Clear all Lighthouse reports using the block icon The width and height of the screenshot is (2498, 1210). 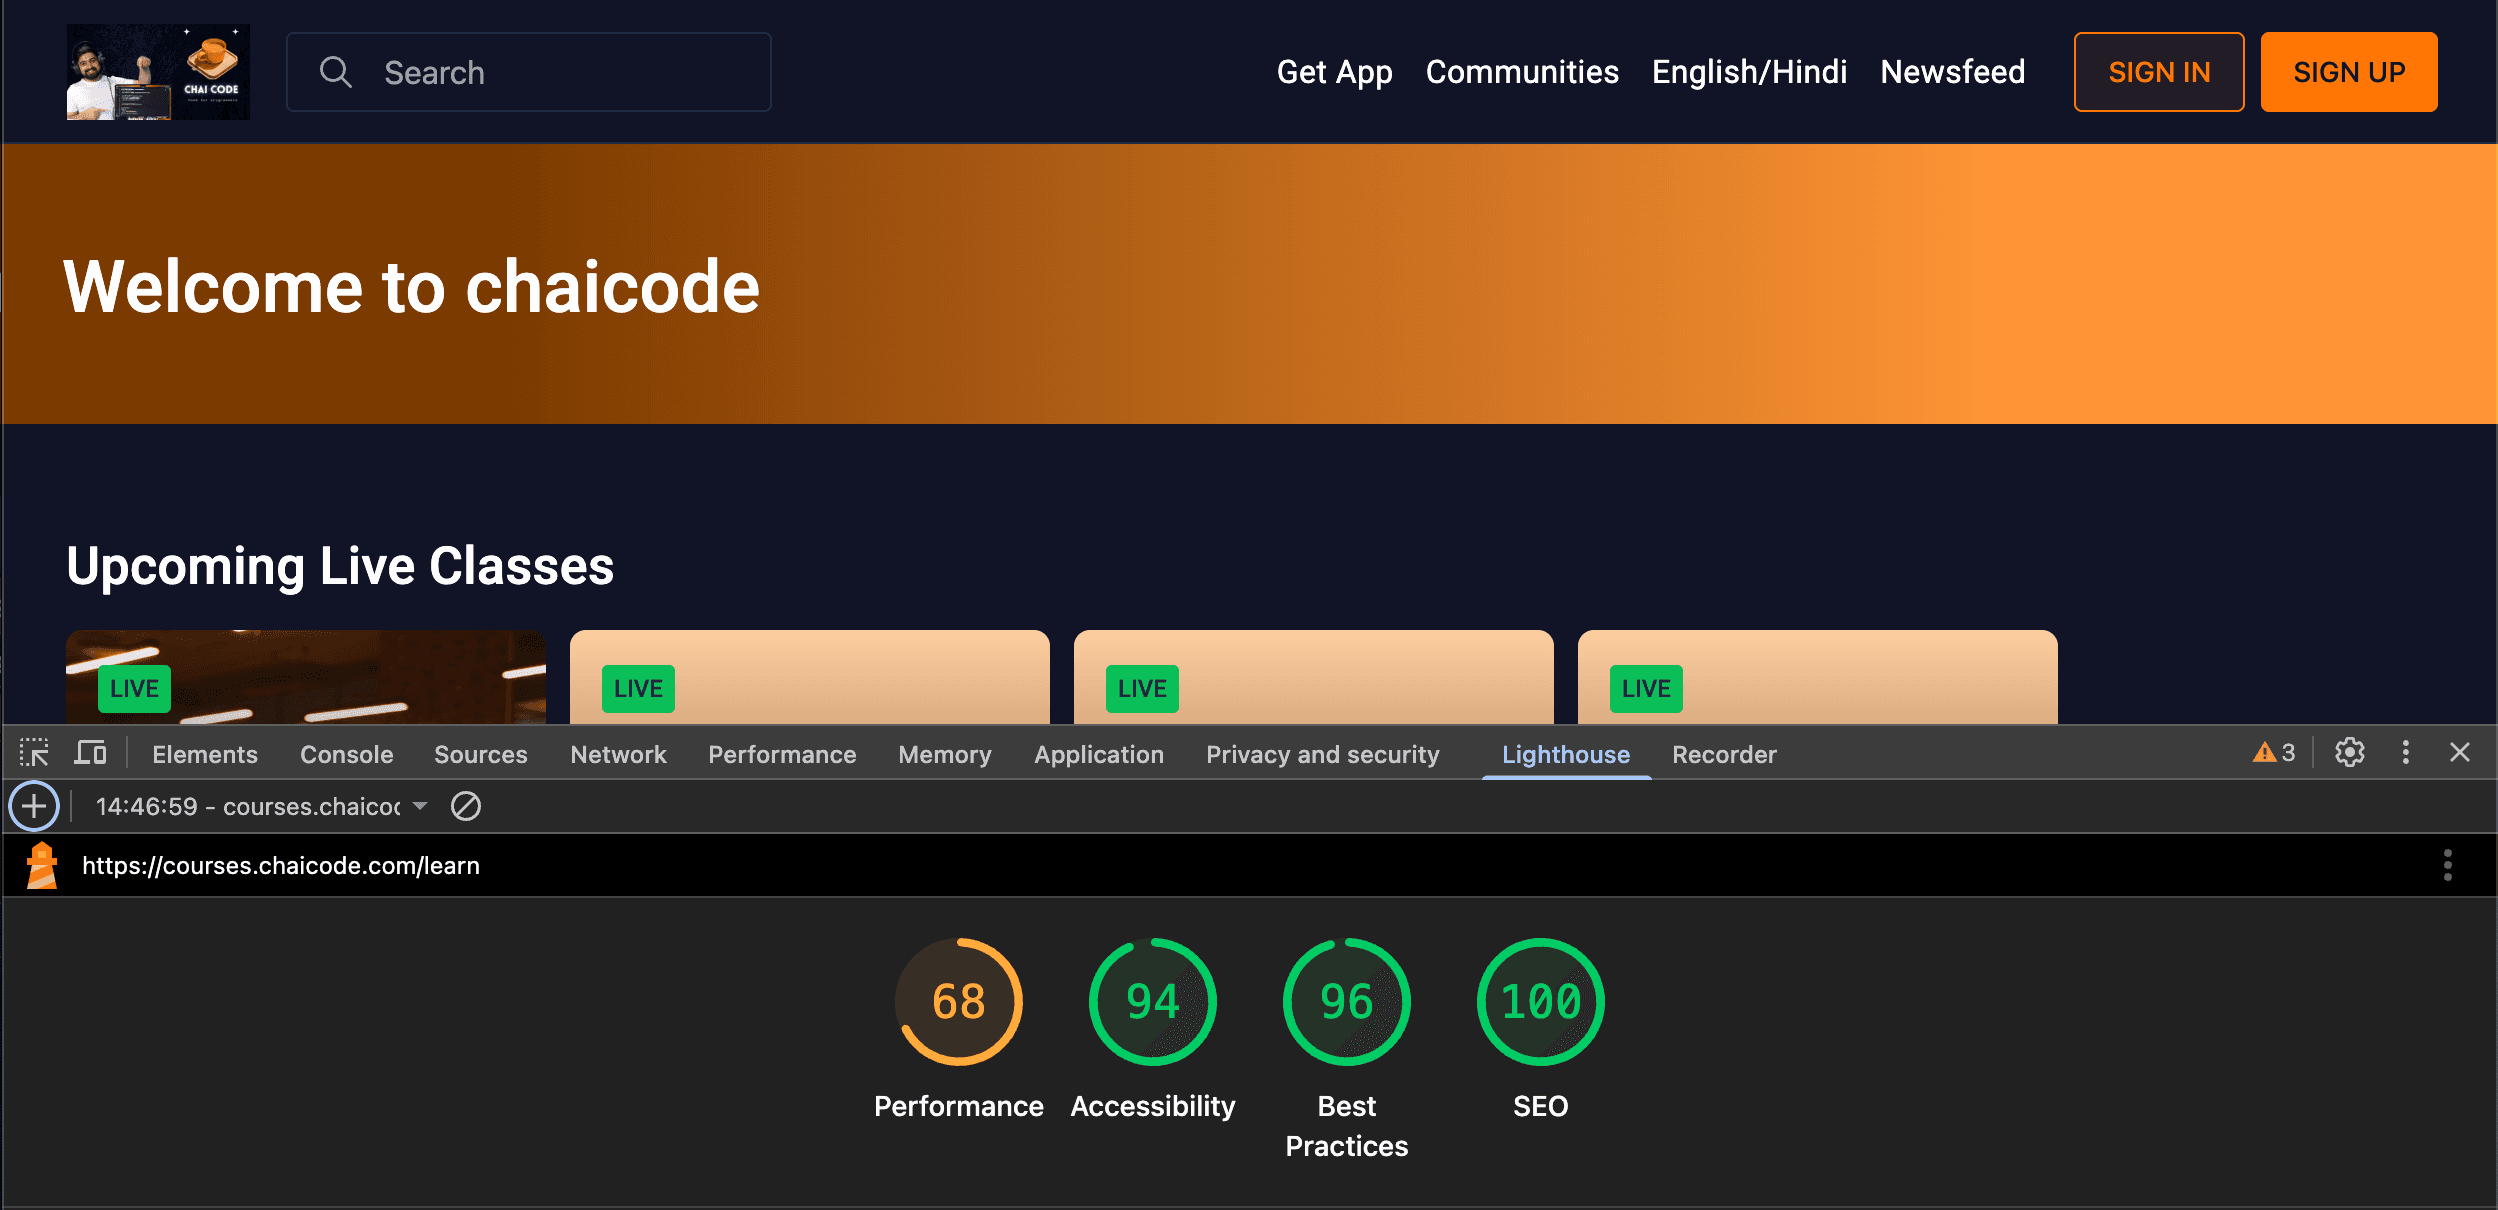pos(466,806)
